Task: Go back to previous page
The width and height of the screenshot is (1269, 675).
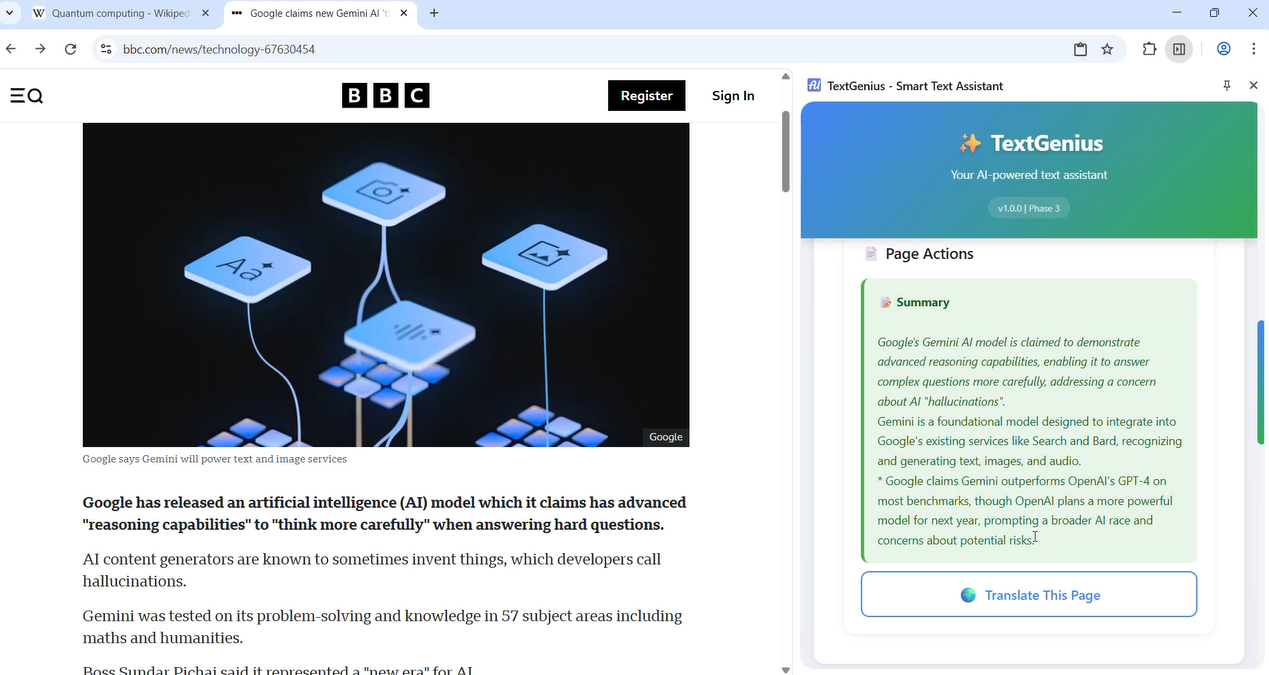Action: pos(11,49)
